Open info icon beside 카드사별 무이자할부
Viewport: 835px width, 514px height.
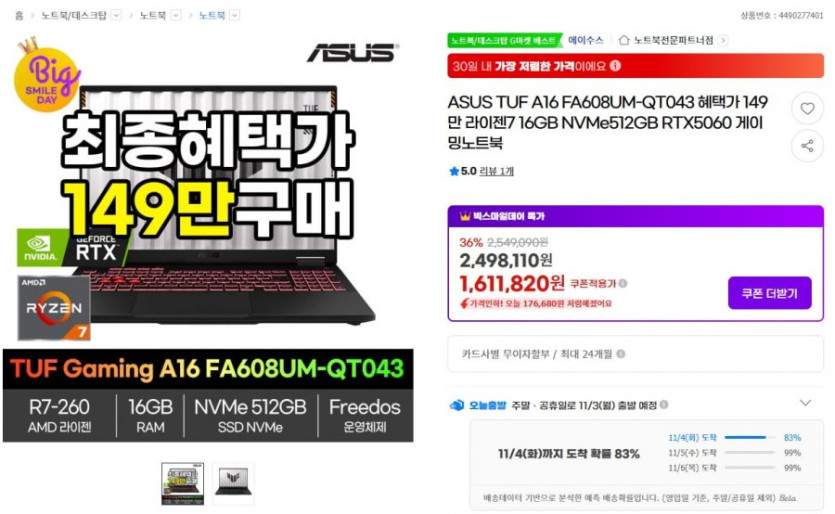[x=620, y=354]
